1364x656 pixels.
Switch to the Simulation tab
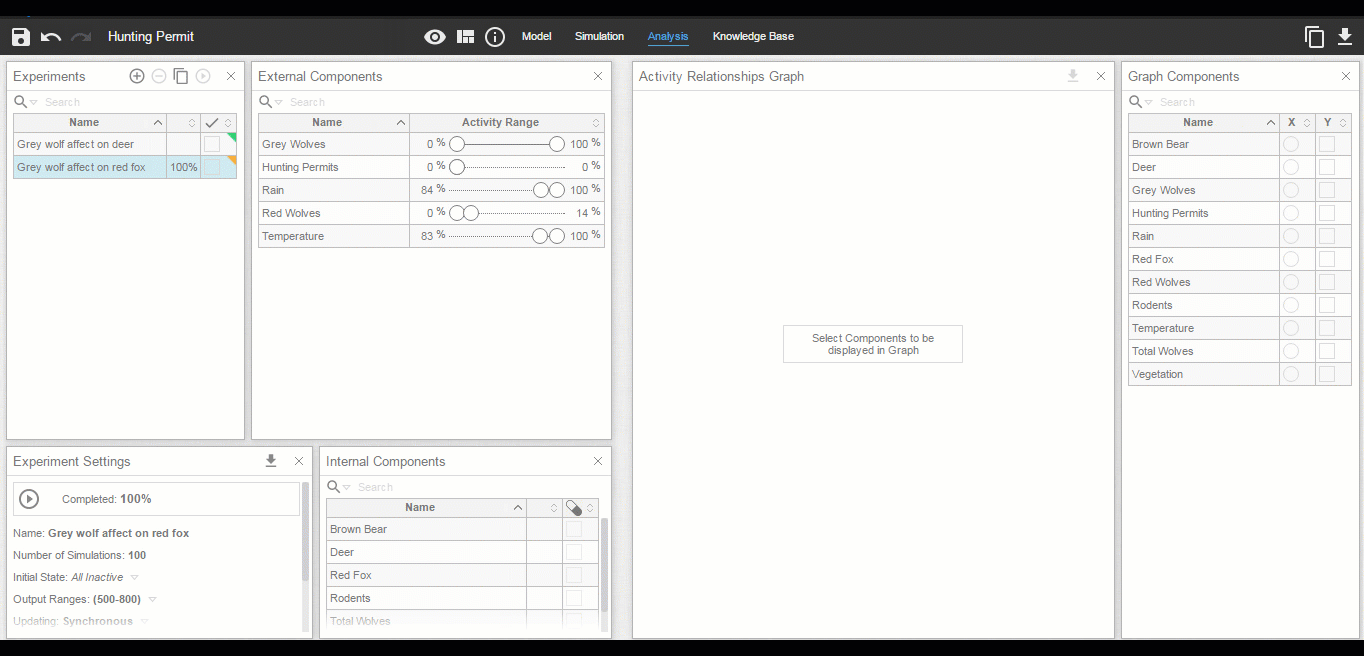pyautogui.click(x=599, y=37)
